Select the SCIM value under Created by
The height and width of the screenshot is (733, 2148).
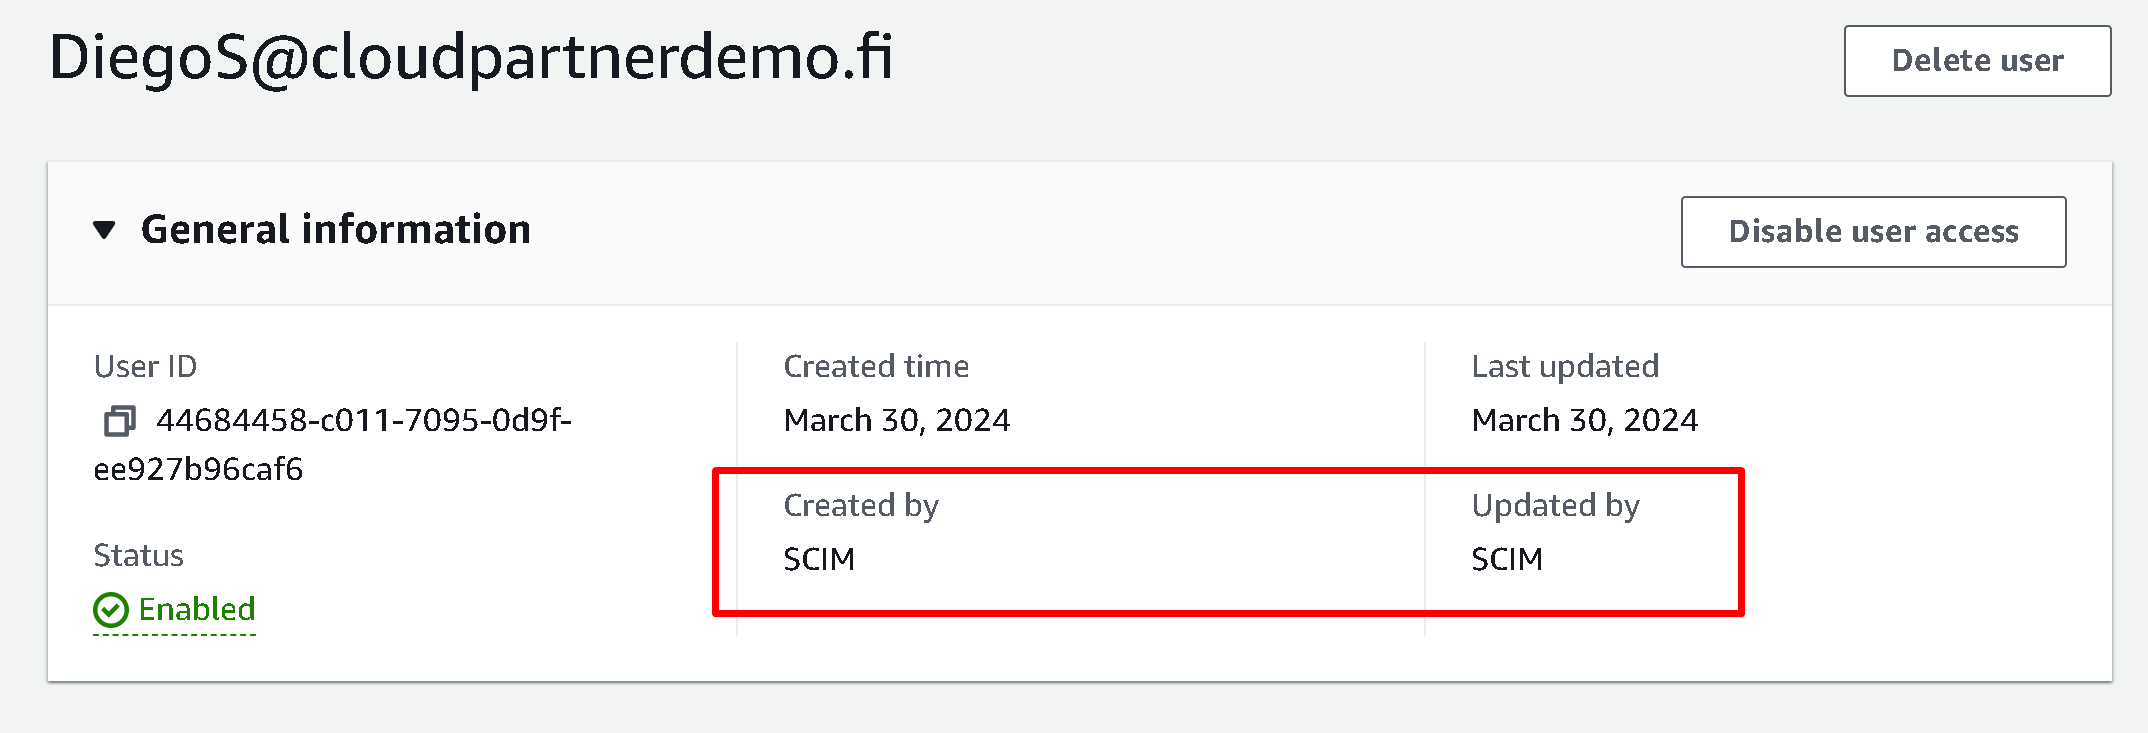[x=819, y=559]
